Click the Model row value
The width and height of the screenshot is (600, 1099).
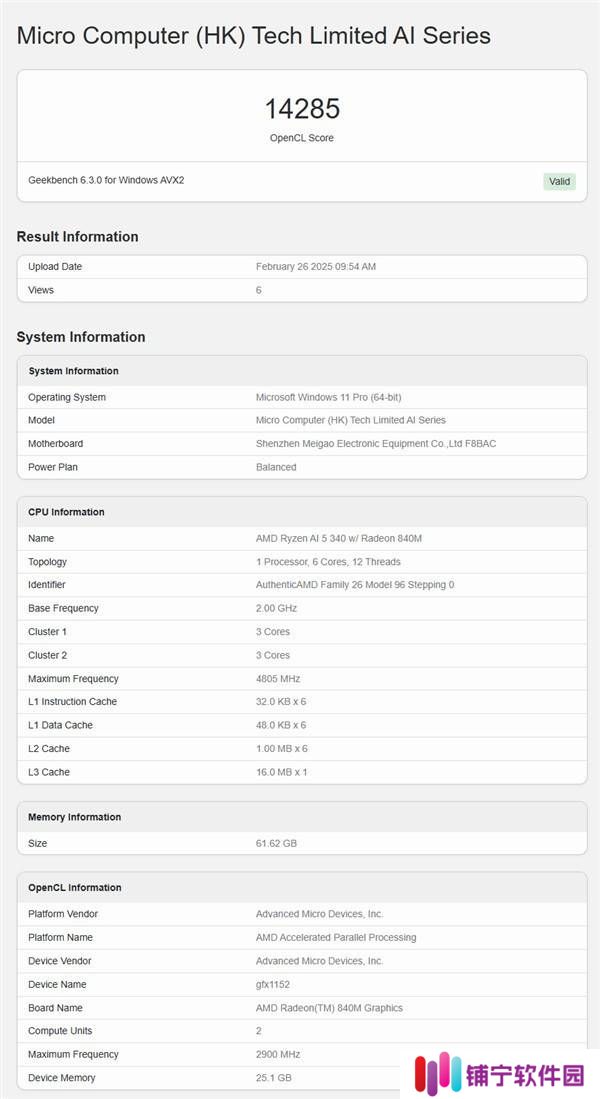point(351,421)
